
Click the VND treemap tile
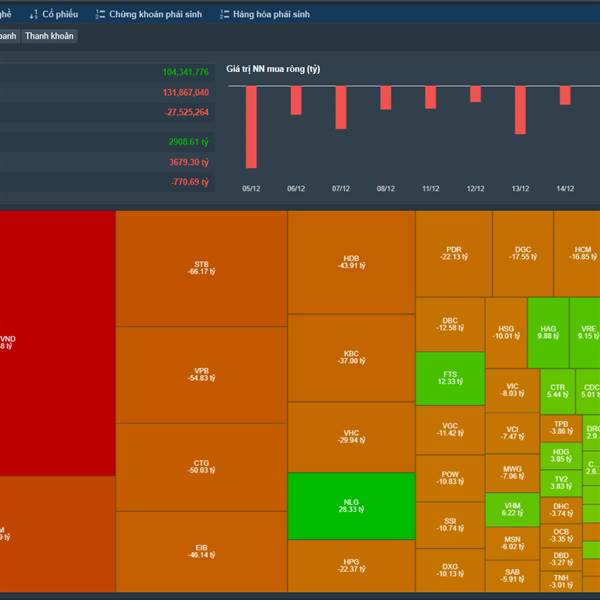[x=57, y=343]
